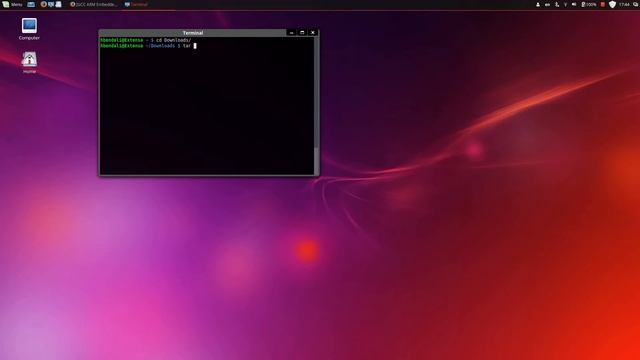Open the terminal launcher icon in the panel
This screenshot has height=360, width=640.
tap(51, 4)
